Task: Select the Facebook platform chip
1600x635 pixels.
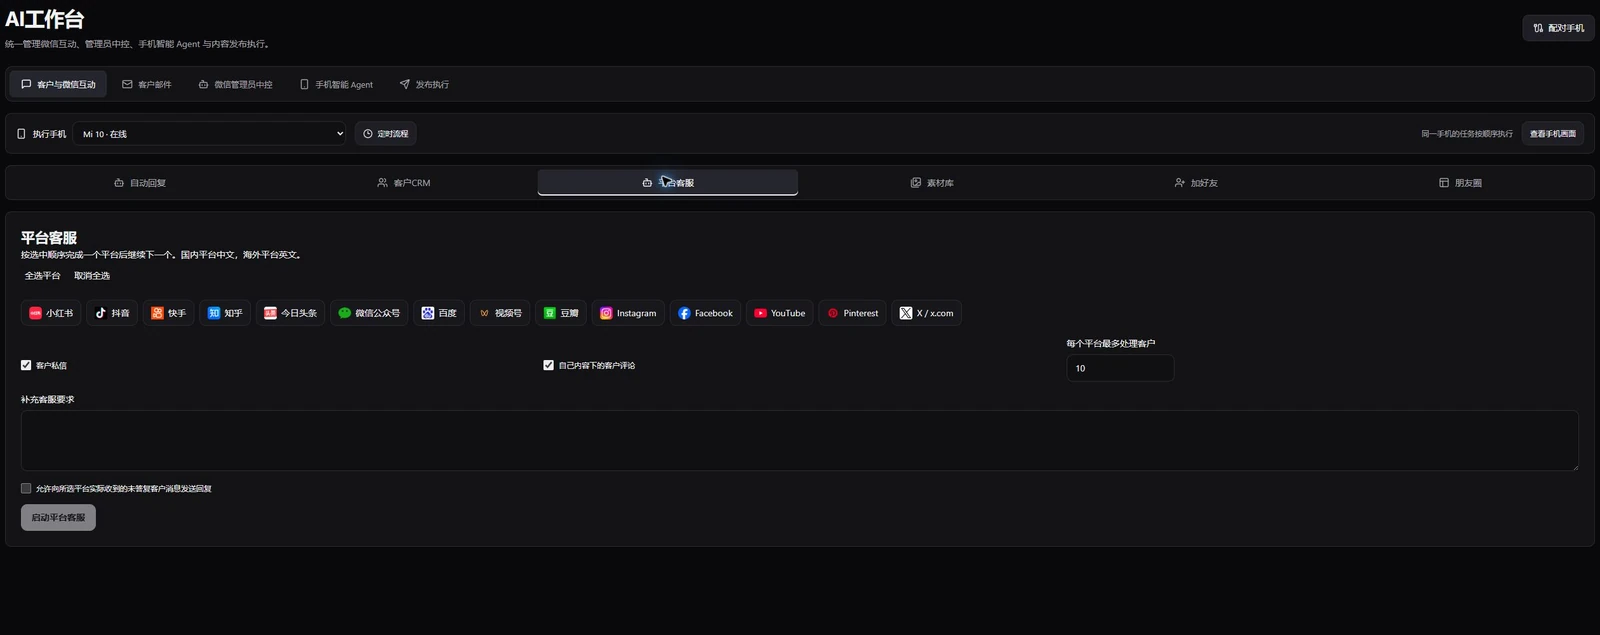Action: (705, 313)
